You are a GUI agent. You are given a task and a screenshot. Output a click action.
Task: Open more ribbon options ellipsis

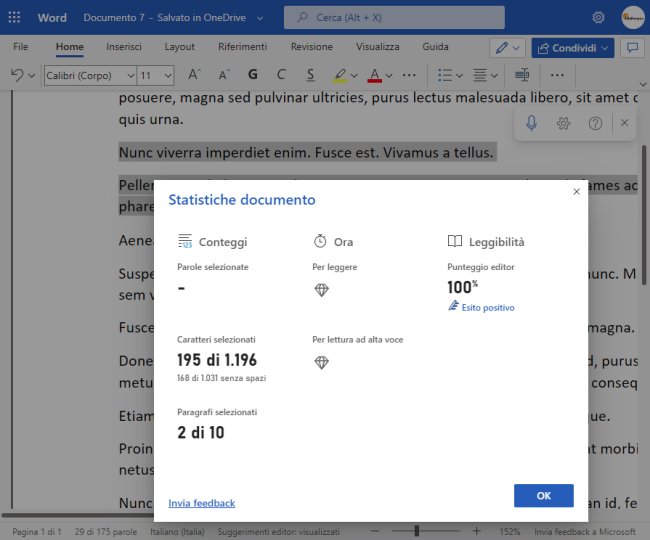click(557, 75)
